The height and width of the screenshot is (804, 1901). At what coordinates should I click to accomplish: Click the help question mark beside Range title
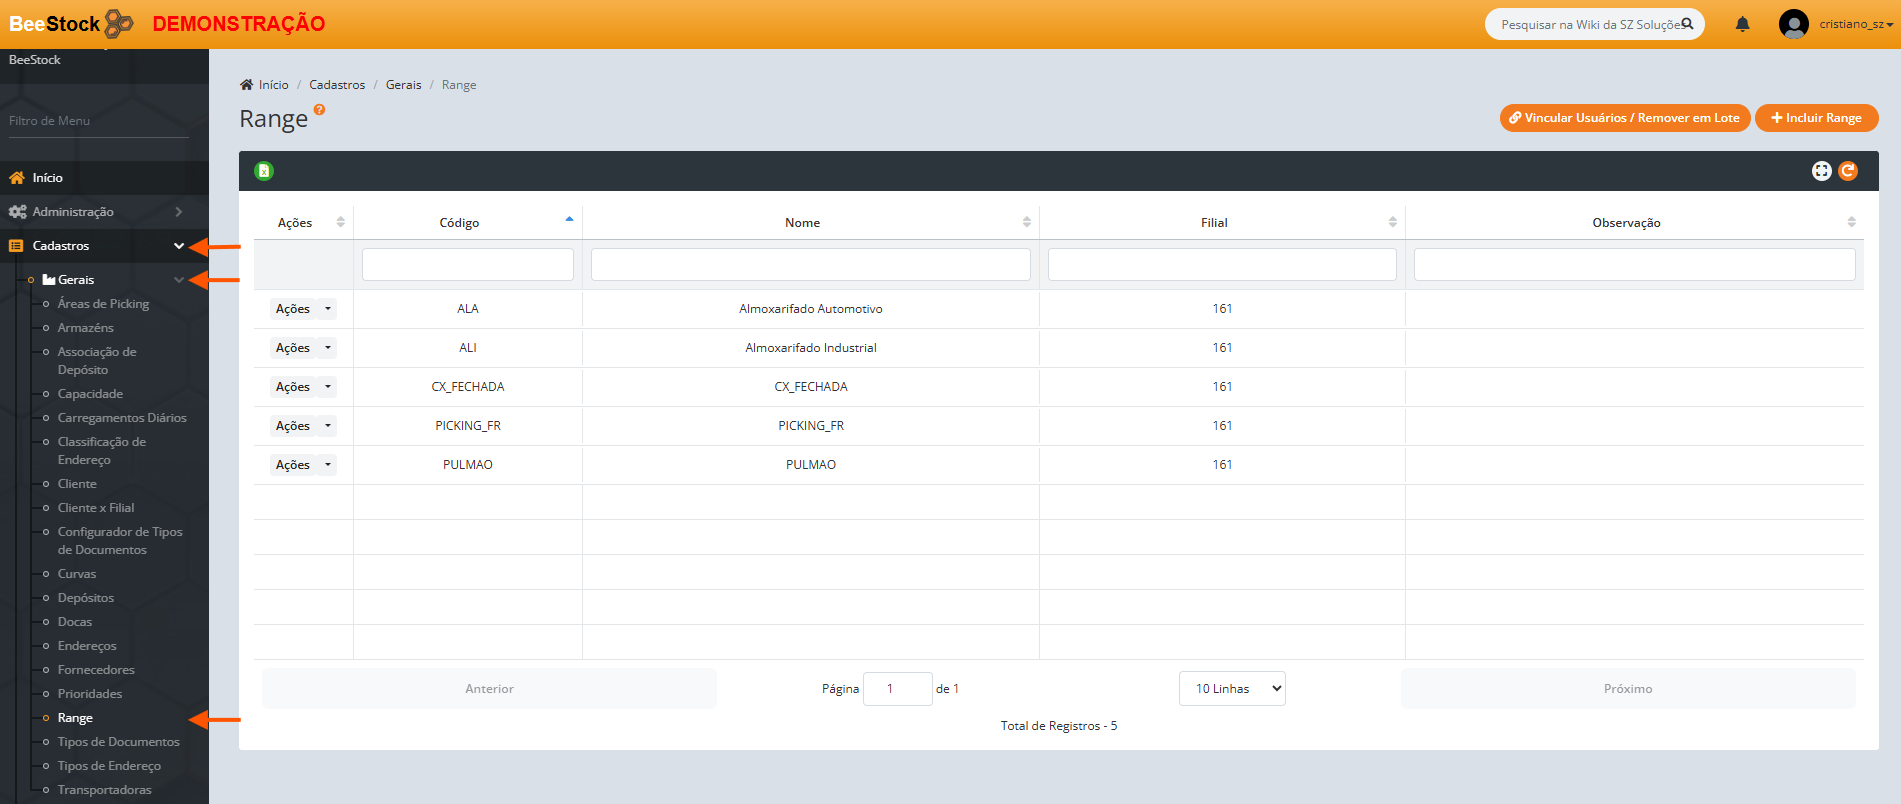pyautogui.click(x=319, y=110)
